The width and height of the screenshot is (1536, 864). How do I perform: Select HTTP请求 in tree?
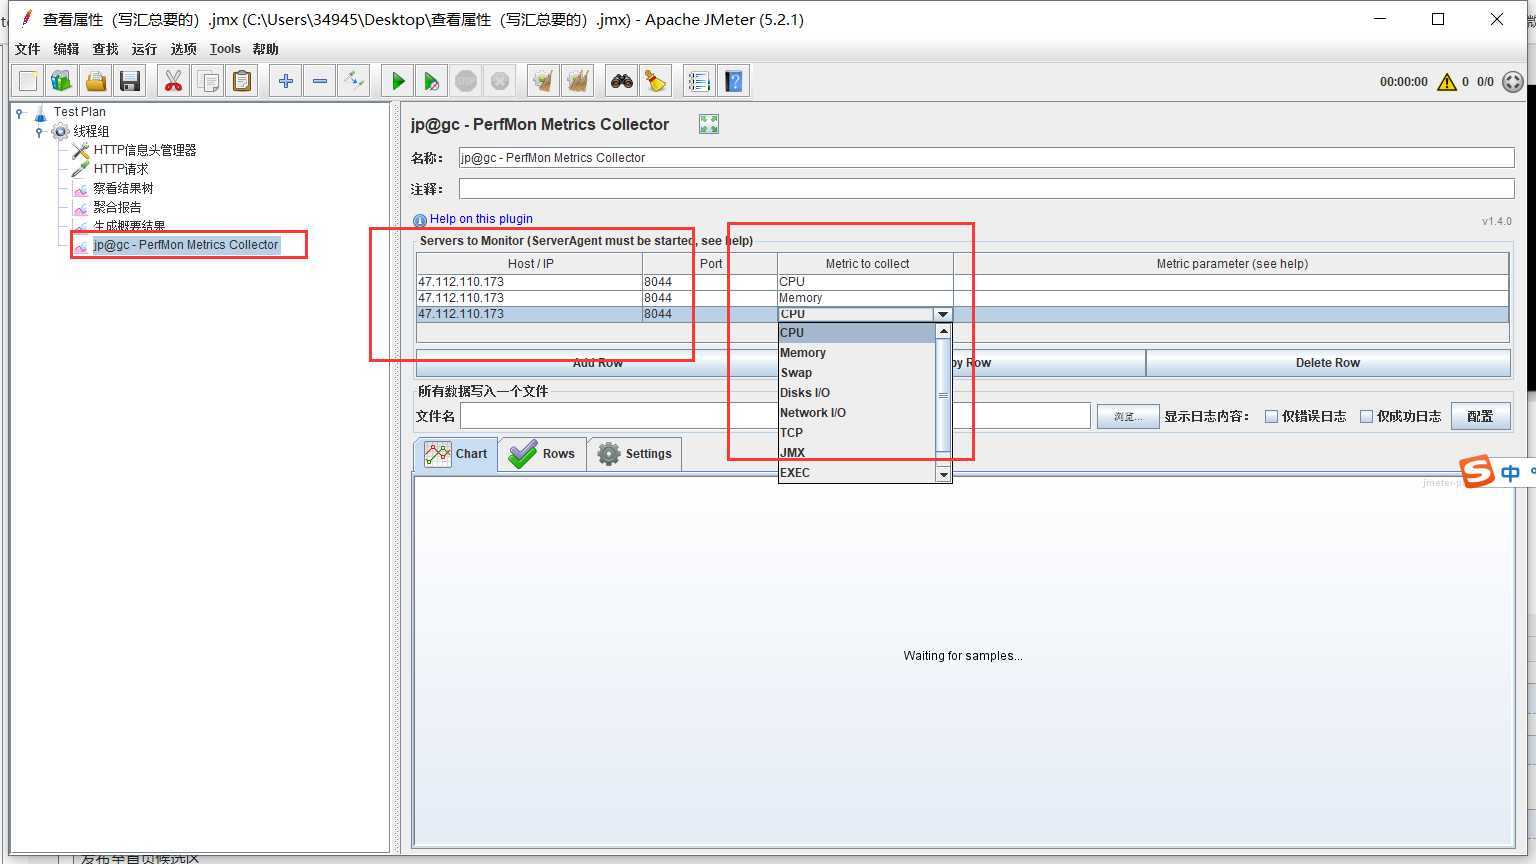pyautogui.click(x=121, y=169)
